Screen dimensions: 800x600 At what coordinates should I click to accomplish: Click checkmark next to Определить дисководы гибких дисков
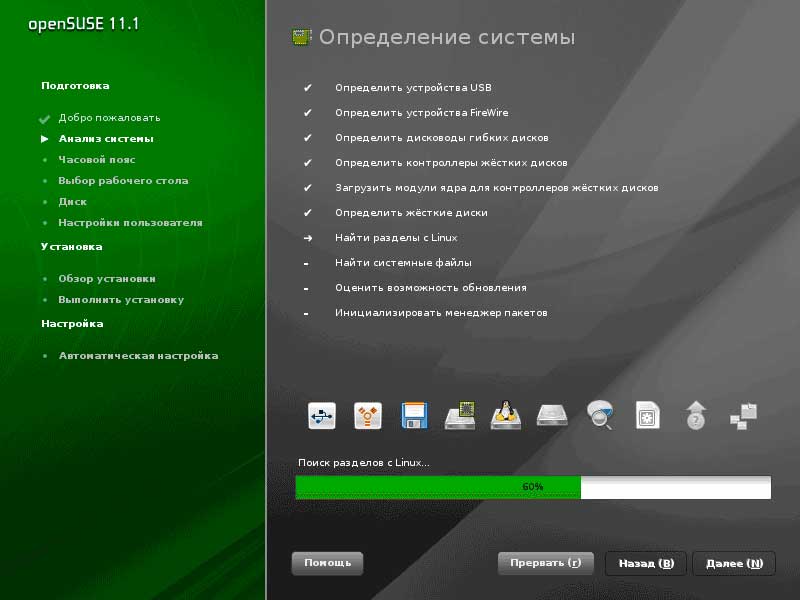[307, 138]
